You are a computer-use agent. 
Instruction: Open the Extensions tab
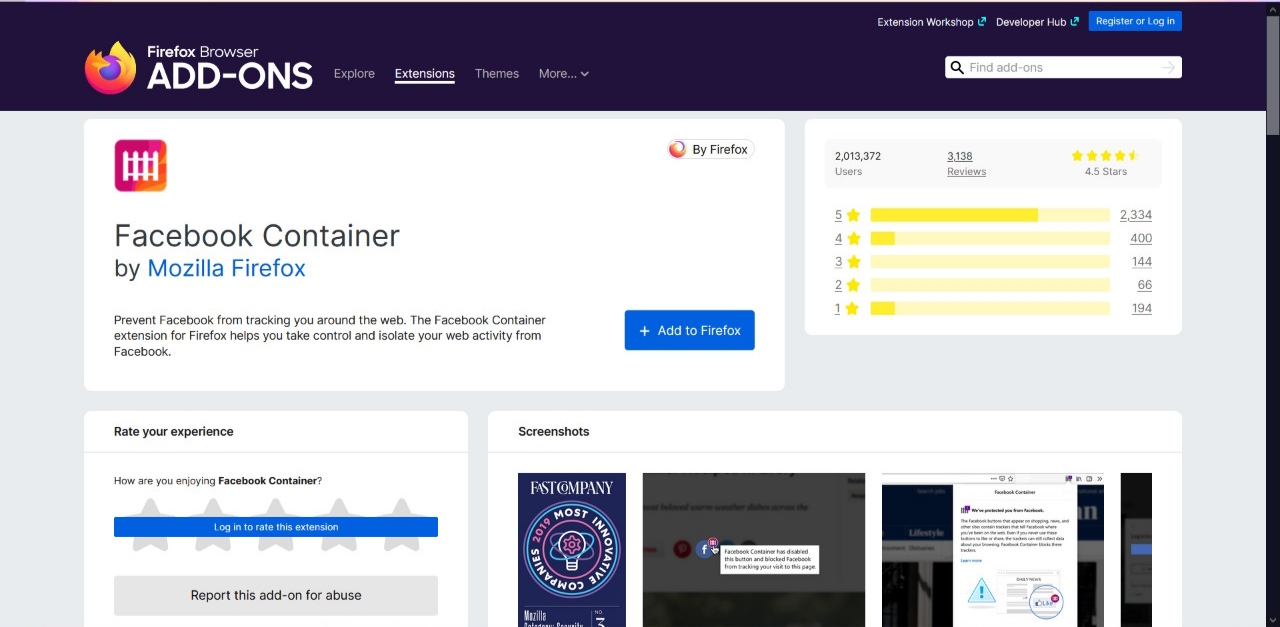[x=425, y=73]
